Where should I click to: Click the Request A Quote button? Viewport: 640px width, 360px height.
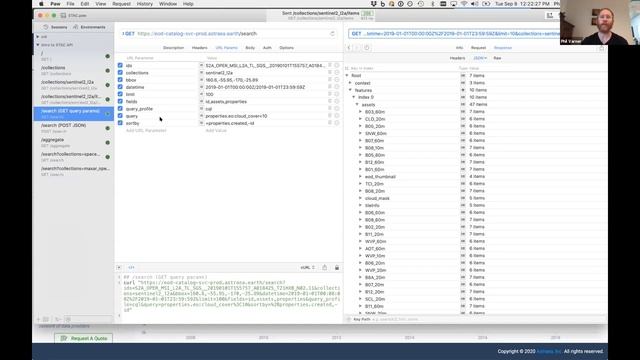point(84,338)
